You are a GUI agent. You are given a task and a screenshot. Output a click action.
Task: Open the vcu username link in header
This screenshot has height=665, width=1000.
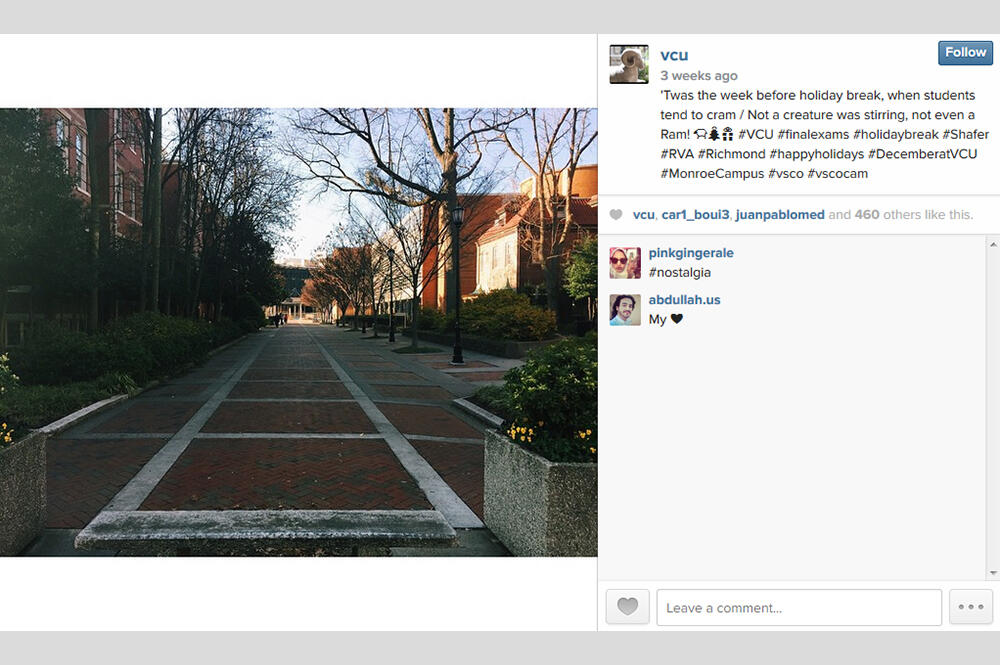click(x=674, y=55)
